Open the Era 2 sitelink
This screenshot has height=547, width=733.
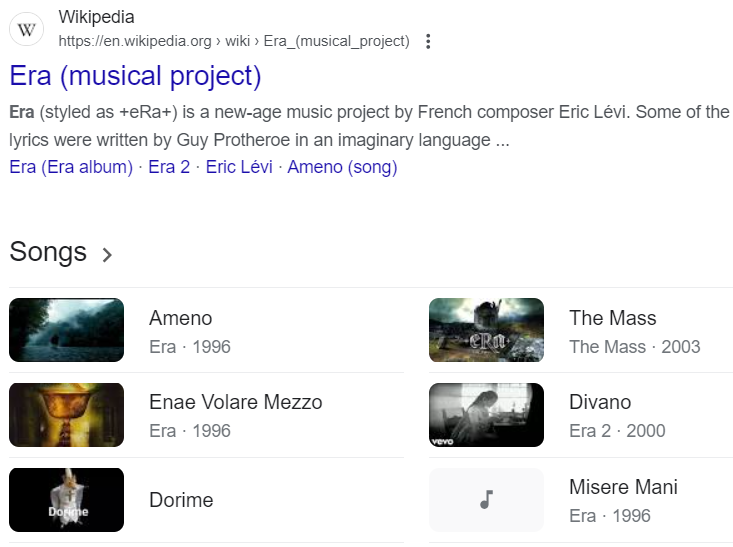tap(169, 167)
